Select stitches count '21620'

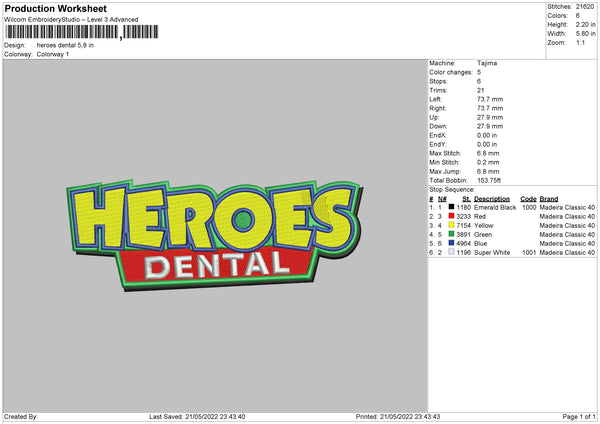point(585,7)
